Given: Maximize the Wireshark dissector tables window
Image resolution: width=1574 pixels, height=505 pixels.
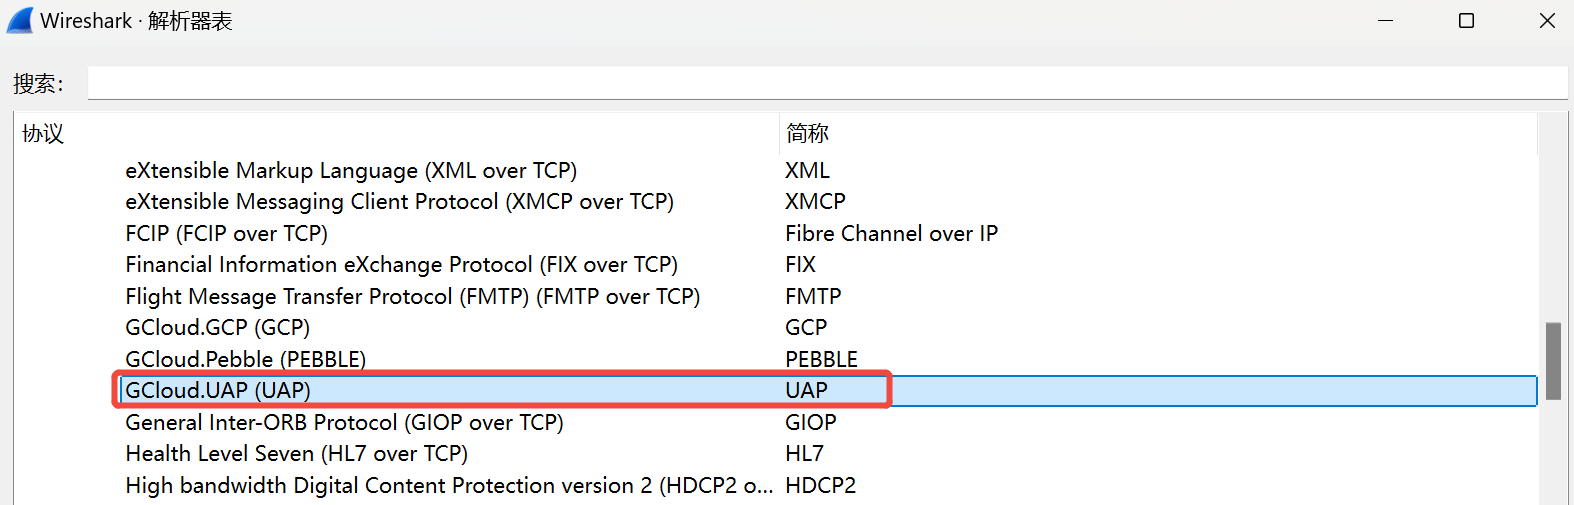Looking at the screenshot, I should [1466, 21].
